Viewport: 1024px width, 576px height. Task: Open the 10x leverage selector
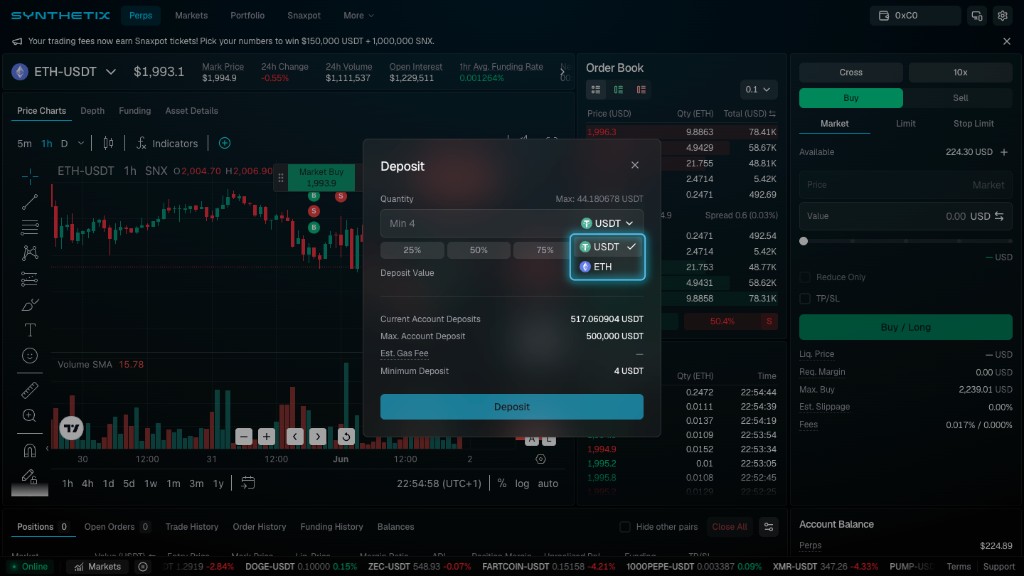coord(960,72)
